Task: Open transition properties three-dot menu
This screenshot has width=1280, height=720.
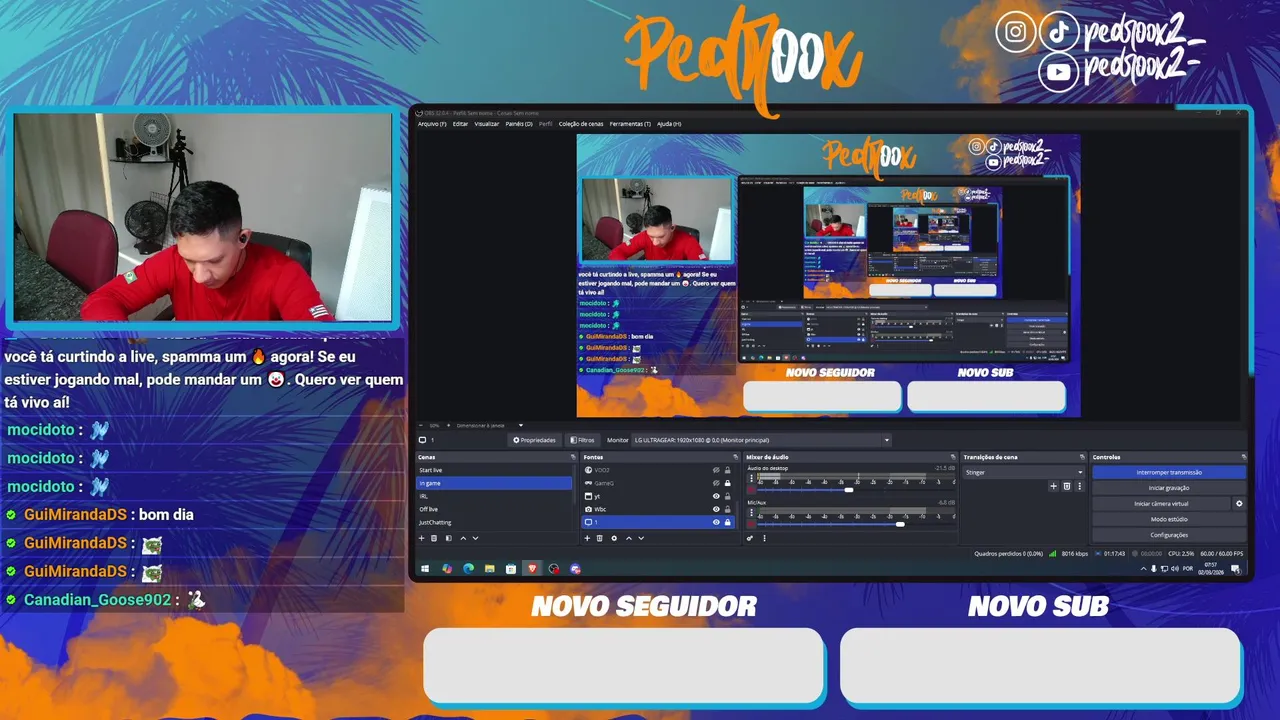Action: click(x=1080, y=486)
